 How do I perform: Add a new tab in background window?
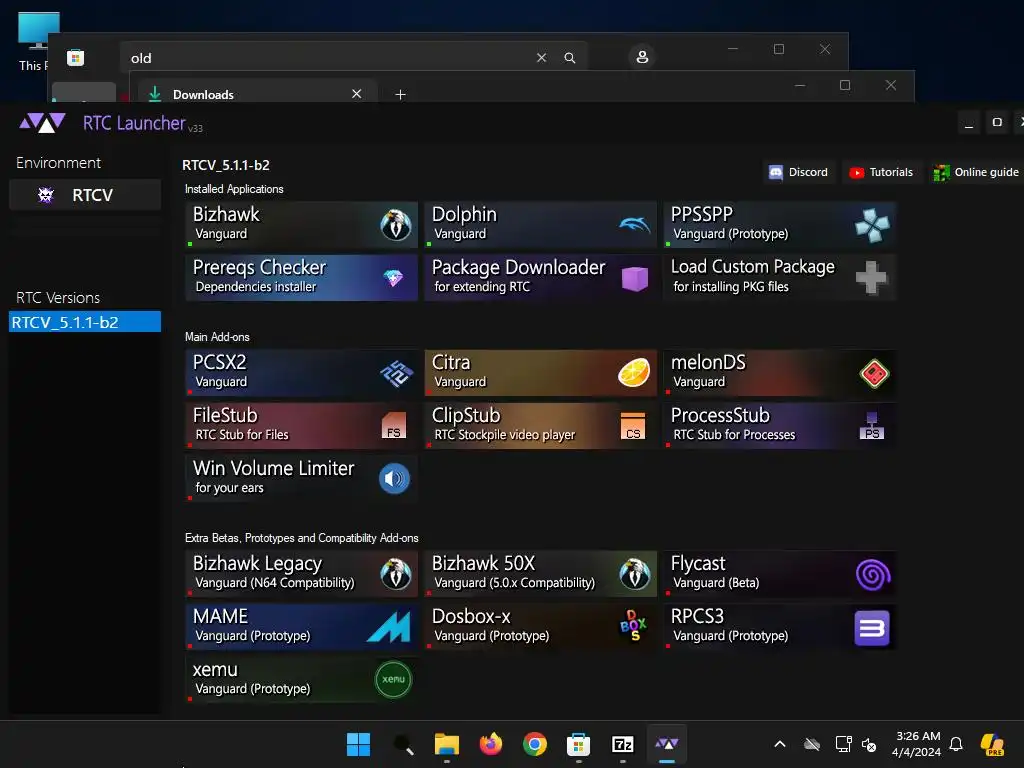400,95
